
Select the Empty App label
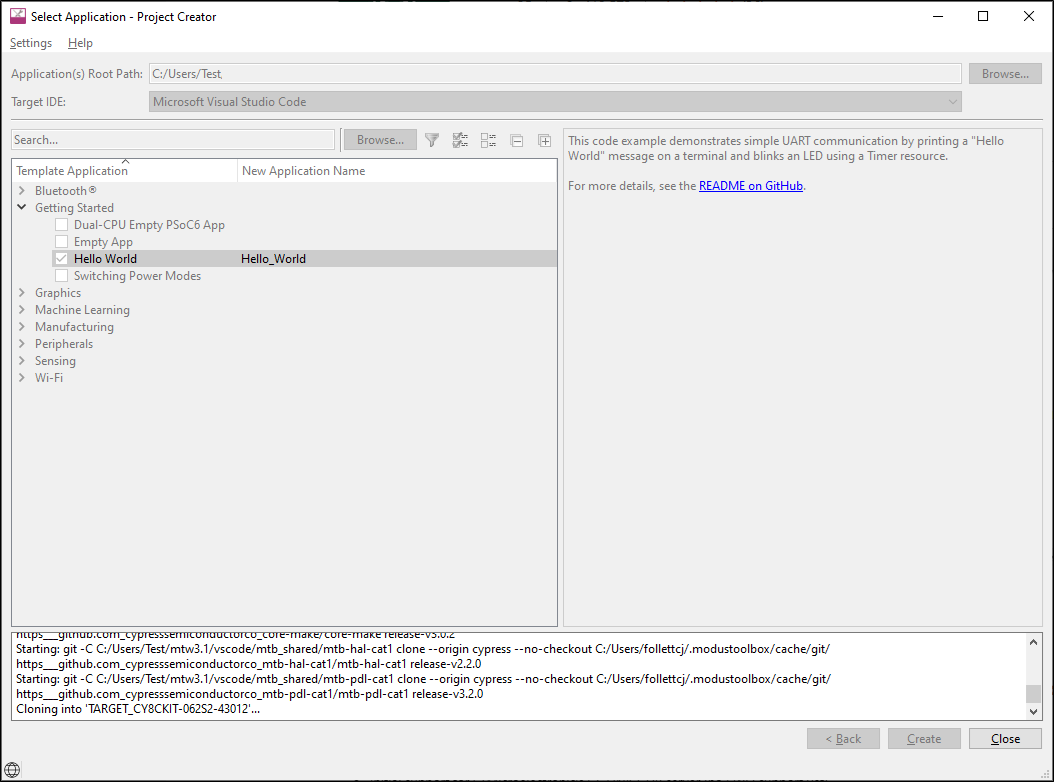click(103, 242)
